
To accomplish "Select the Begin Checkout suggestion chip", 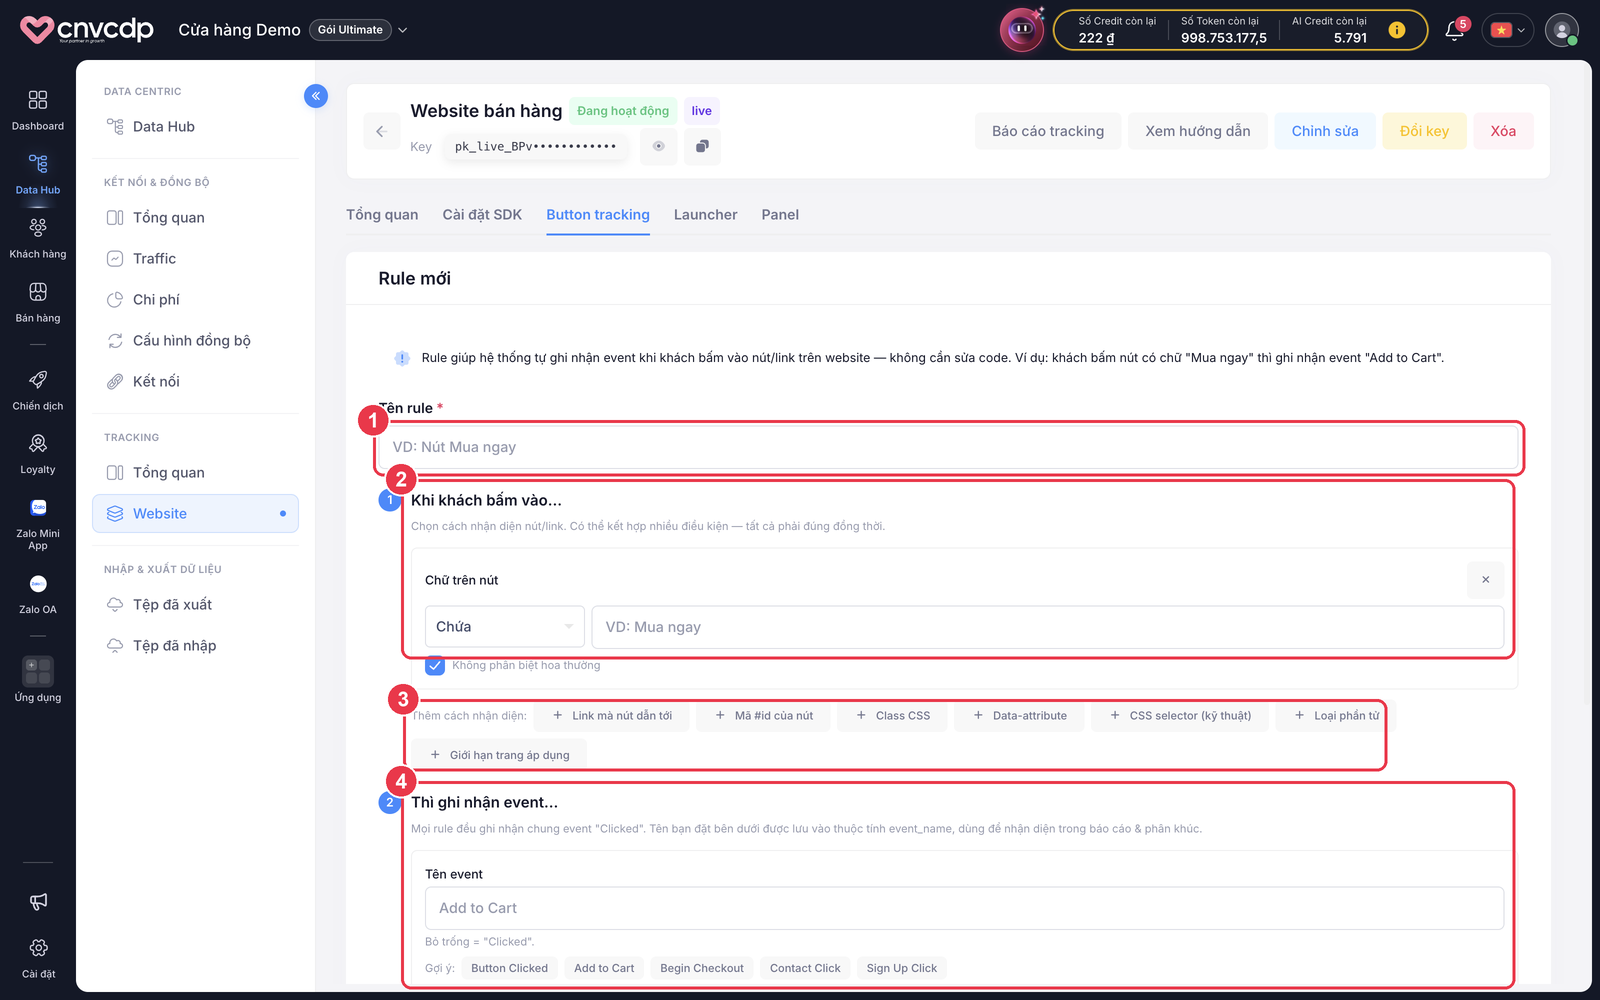I will pyautogui.click(x=702, y=968).
